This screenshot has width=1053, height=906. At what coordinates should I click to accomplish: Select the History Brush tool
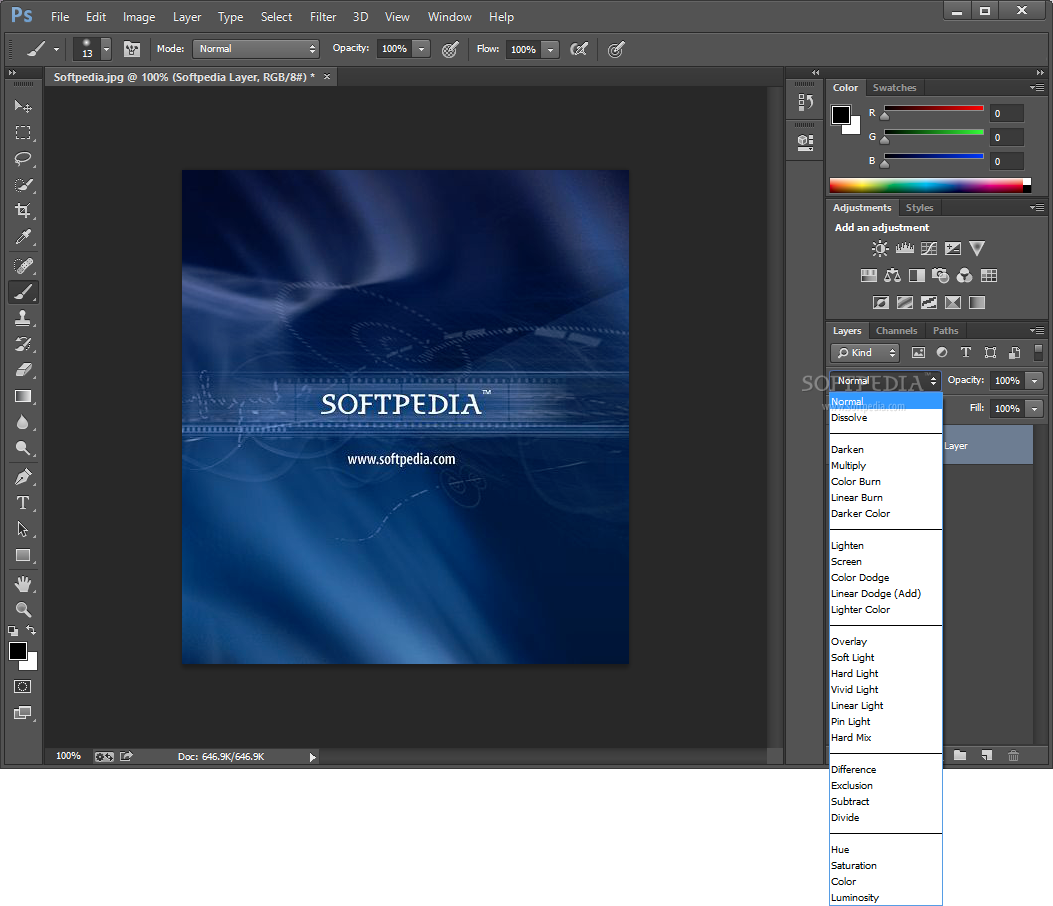(x=23, y=344)
